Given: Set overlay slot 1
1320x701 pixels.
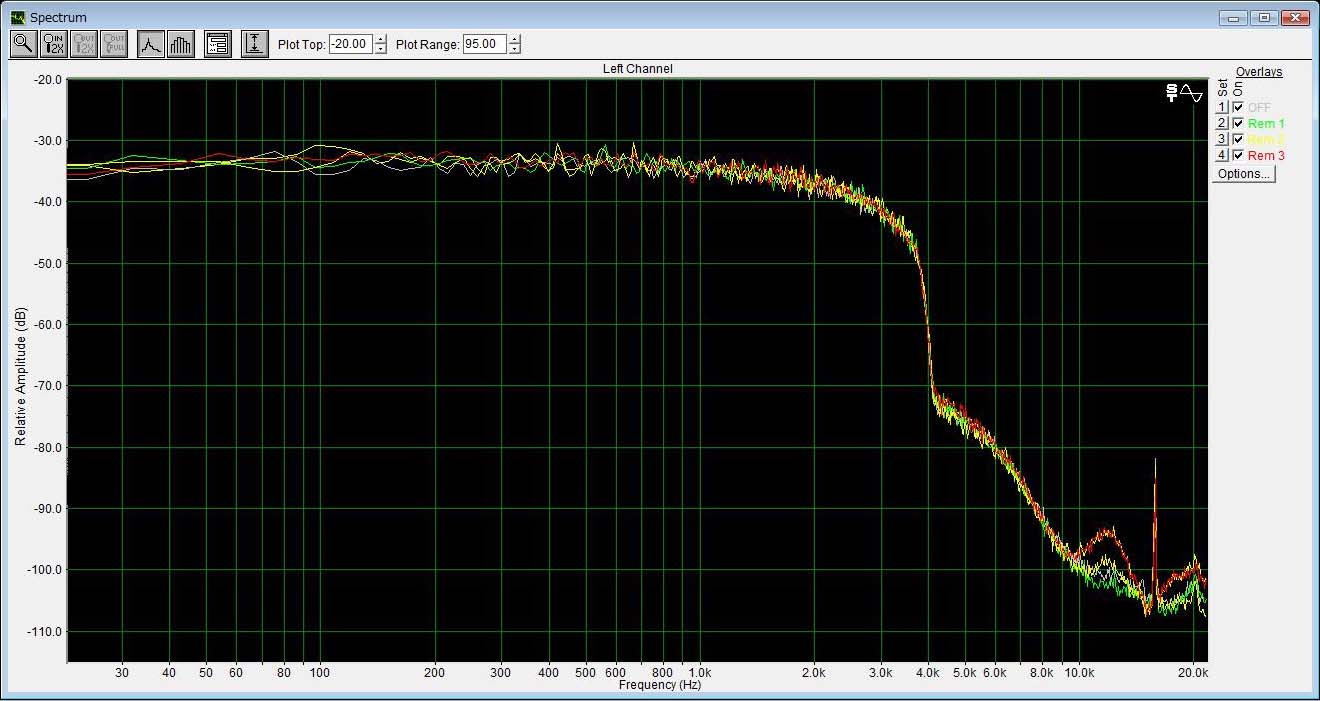Looking at the screenshot, I should [1221, 107].
